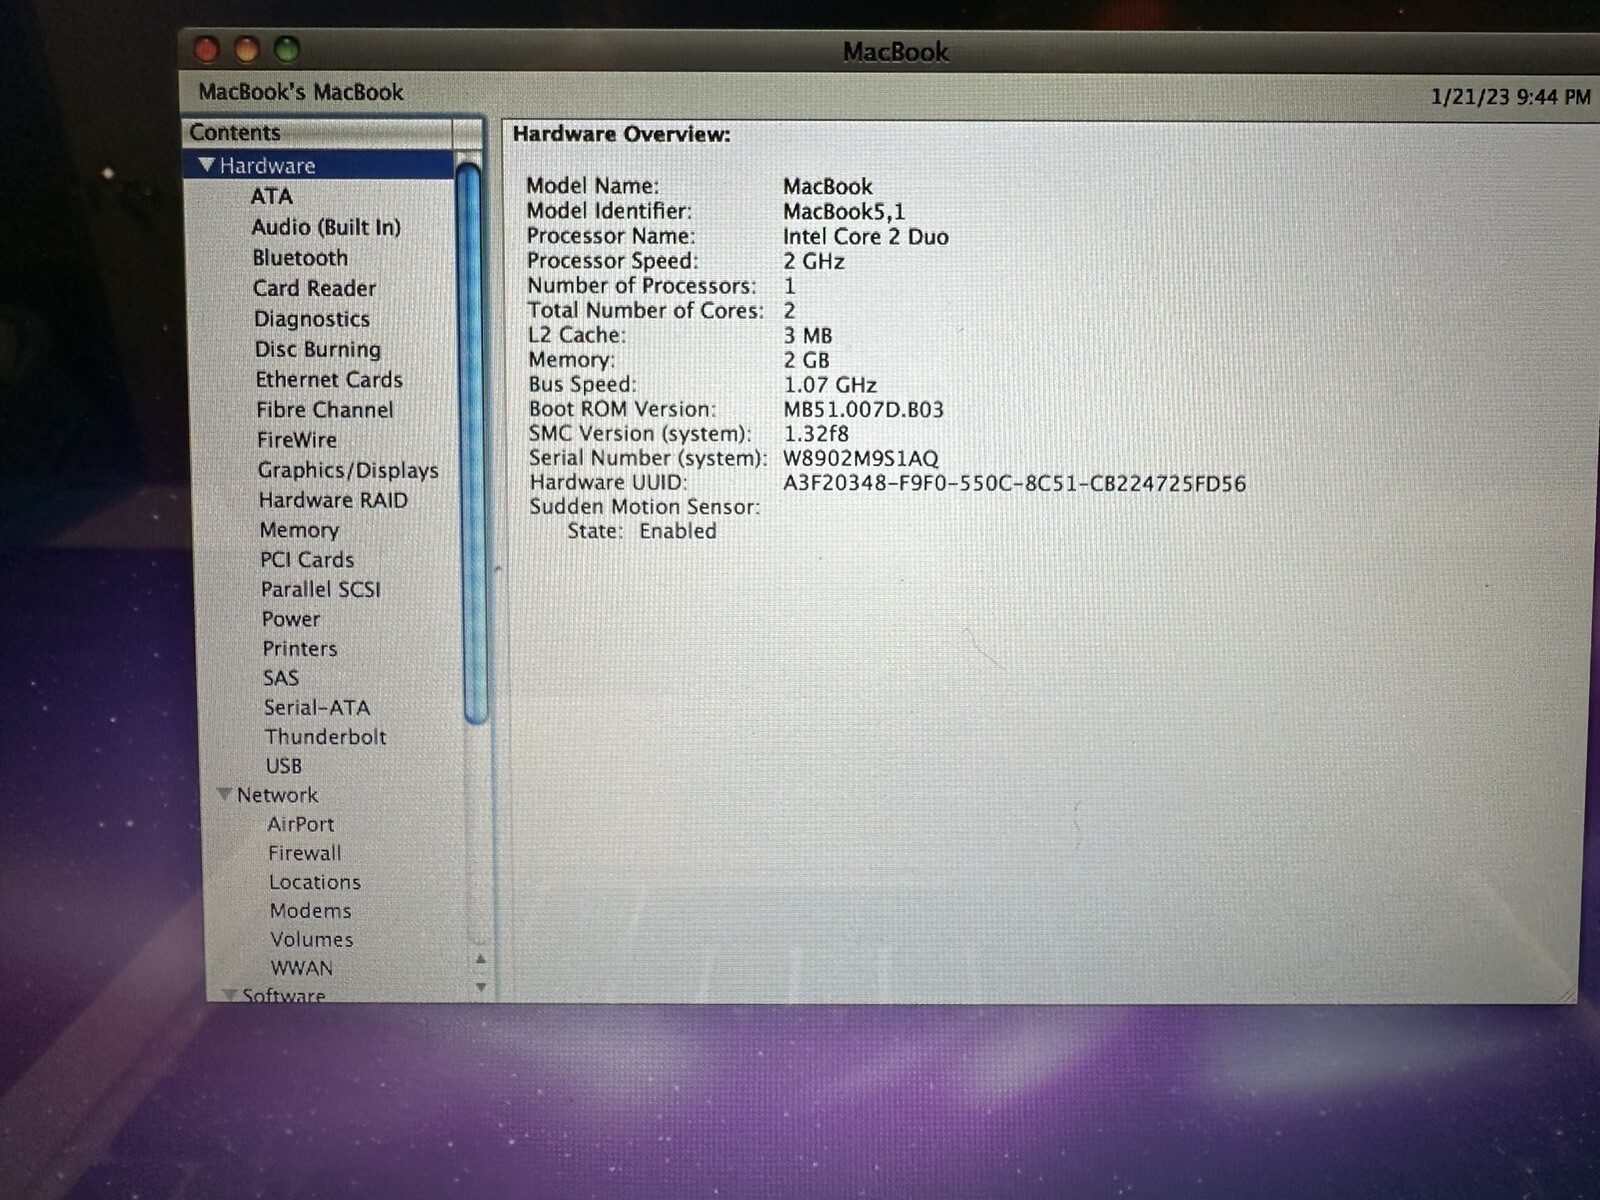Viewport: 1600px width, 1200px height.
Task: Select Memory in the sidebar
Action: click(x=299, y=530)
